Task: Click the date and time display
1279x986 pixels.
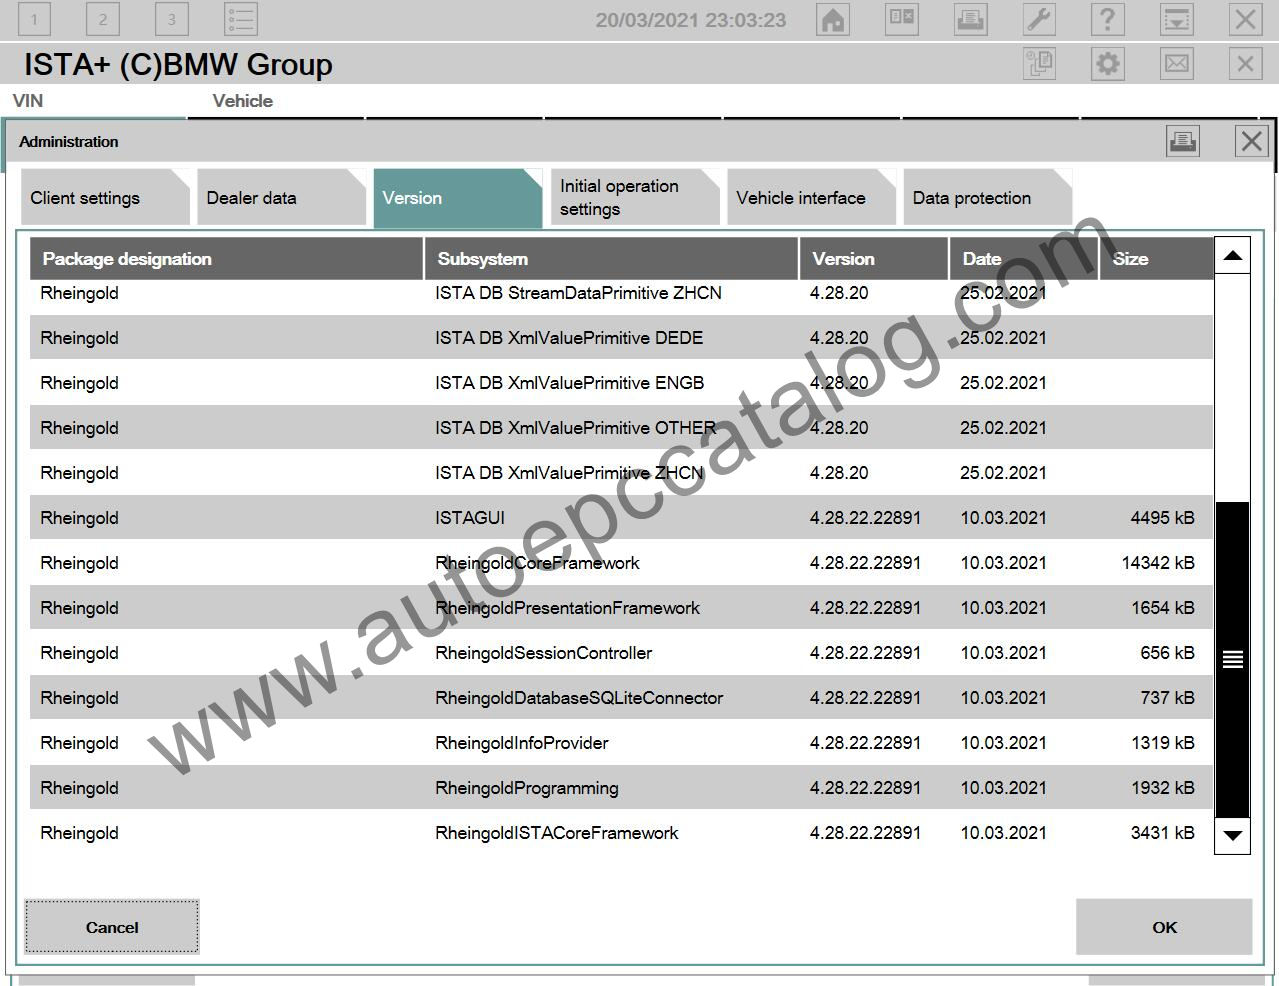Action: (x=691, y=20)
